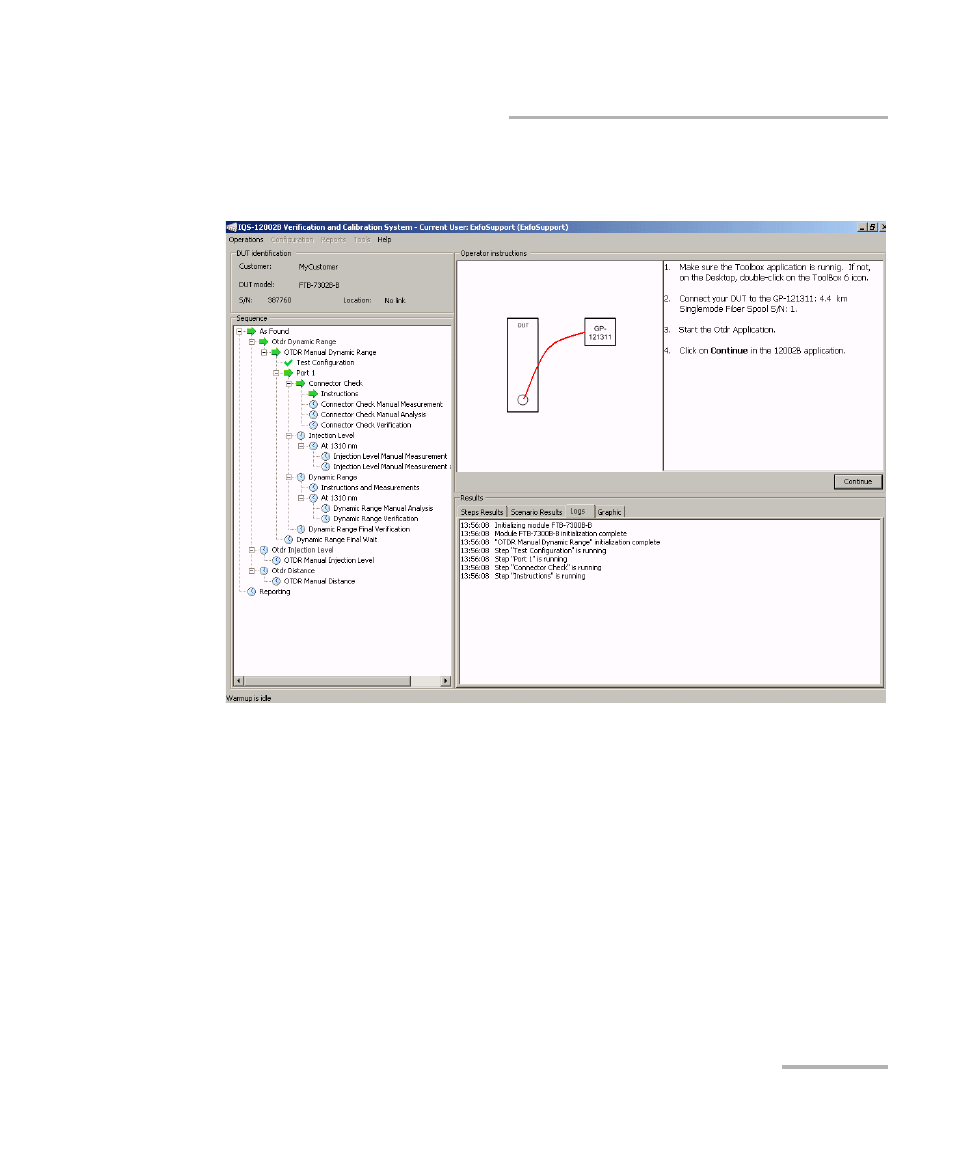954x1158 pixels.
Task: Open the Tools menu
Action: pyautogui.click(x=362, y=240)
